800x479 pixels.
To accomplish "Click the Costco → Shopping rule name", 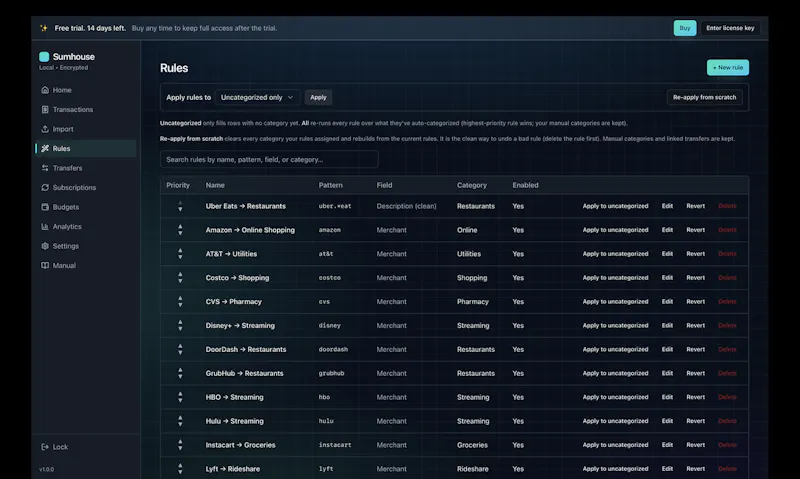I will click(237, 278).
